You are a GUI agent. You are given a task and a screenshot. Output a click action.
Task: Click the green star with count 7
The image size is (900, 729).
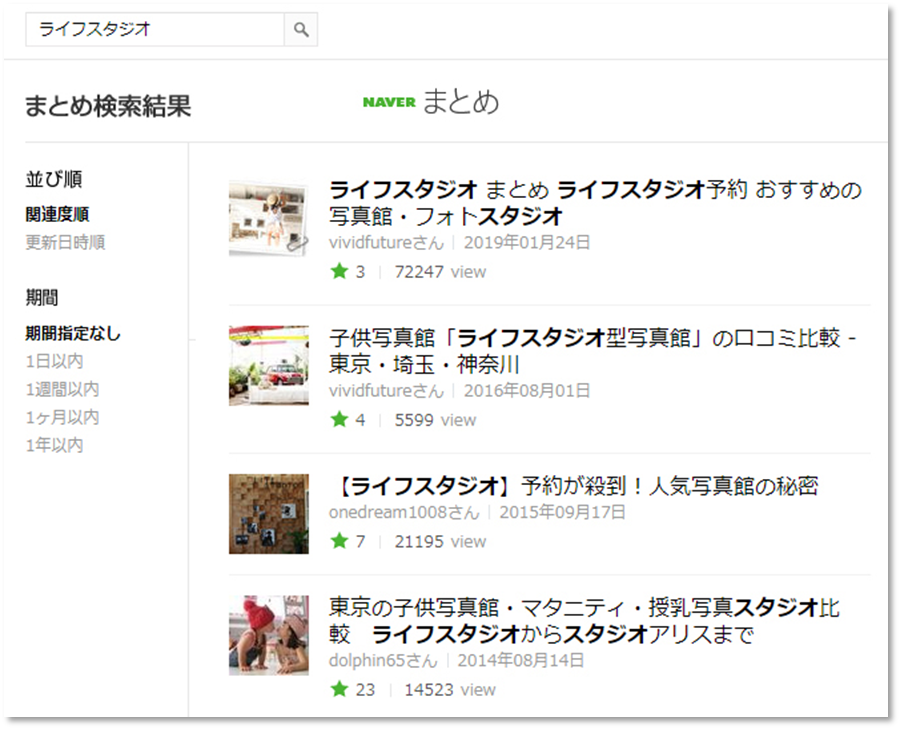click(x=340, y=541)
